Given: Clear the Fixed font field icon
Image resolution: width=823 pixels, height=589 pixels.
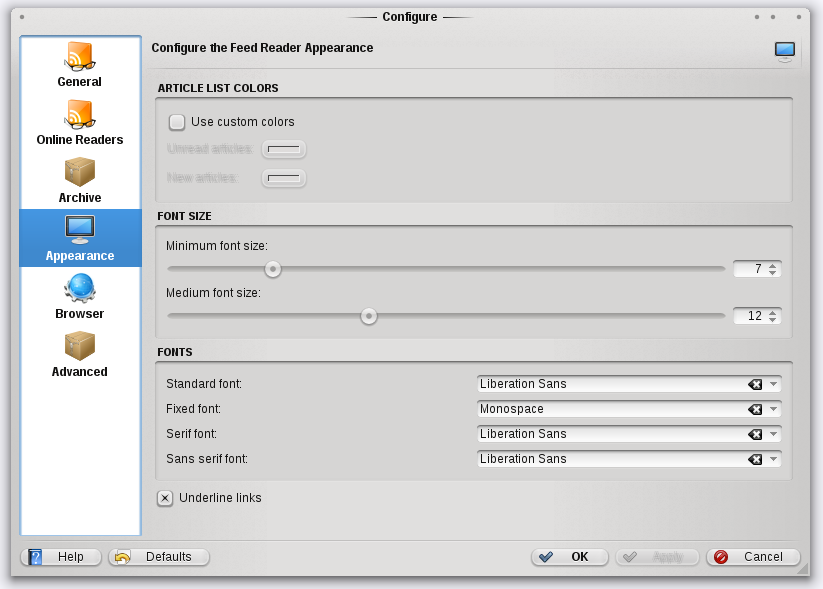Looking at the screenshot, I should [x=755, y=409].
